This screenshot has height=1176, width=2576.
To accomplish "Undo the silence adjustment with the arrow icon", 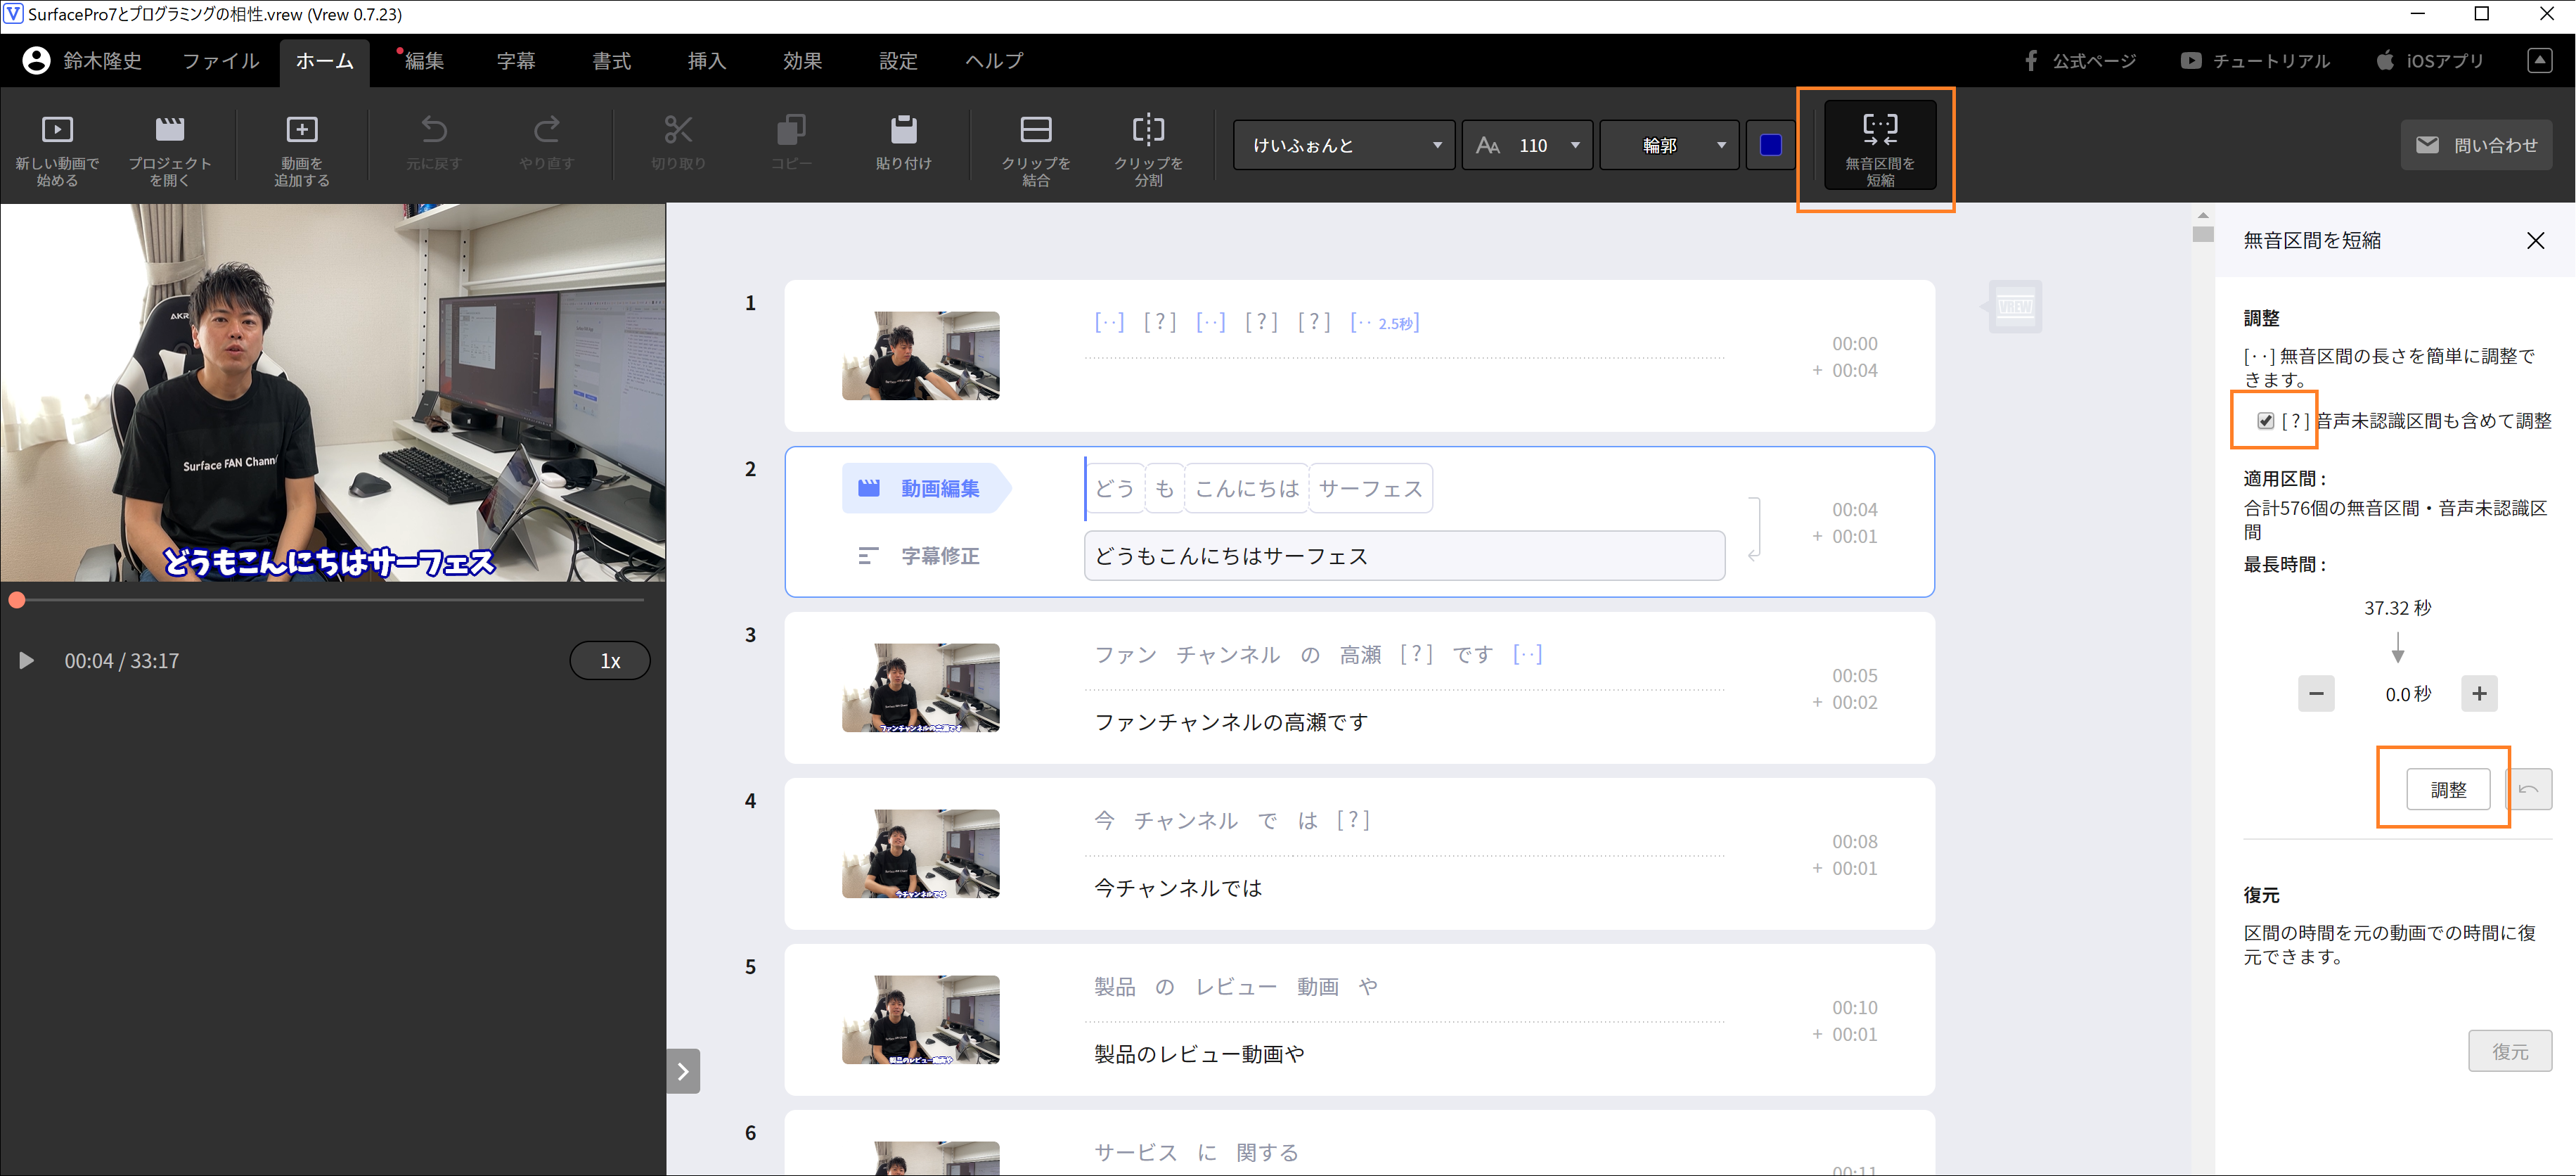I will click(x=2529, y=790).
